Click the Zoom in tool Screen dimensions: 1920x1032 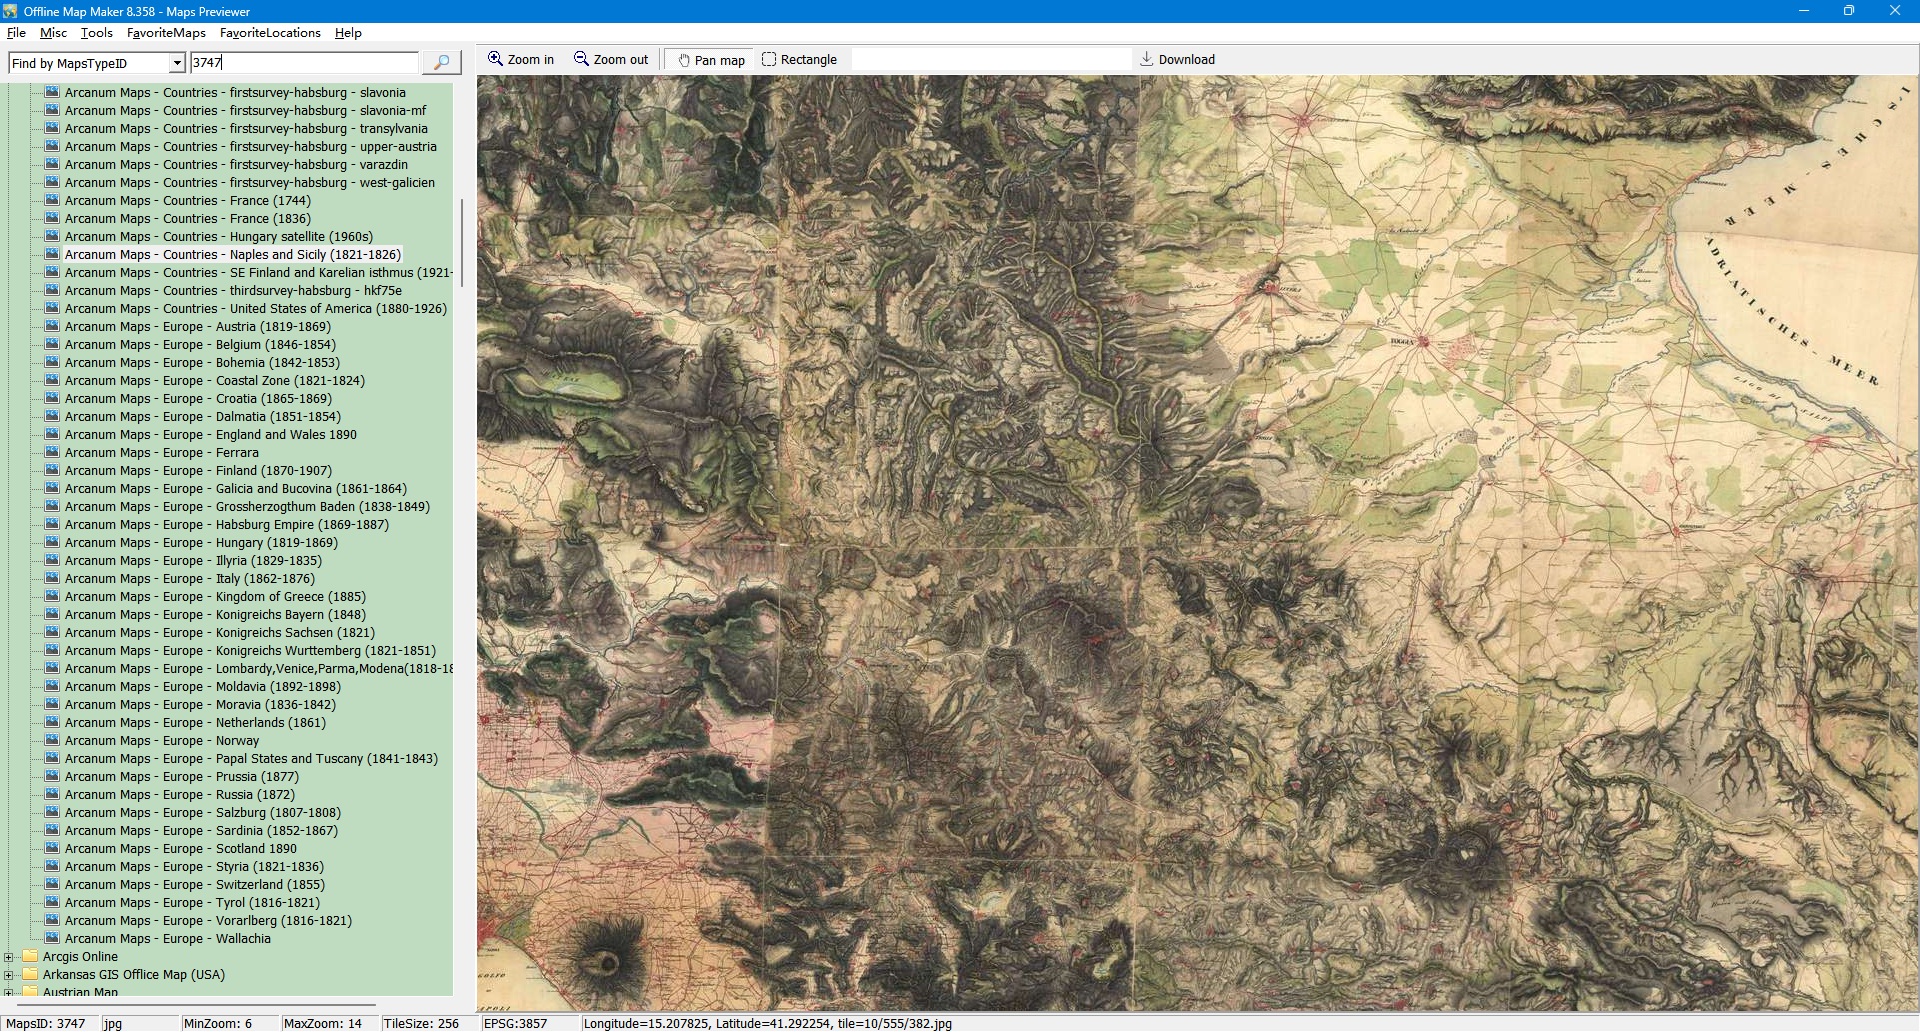520,60
